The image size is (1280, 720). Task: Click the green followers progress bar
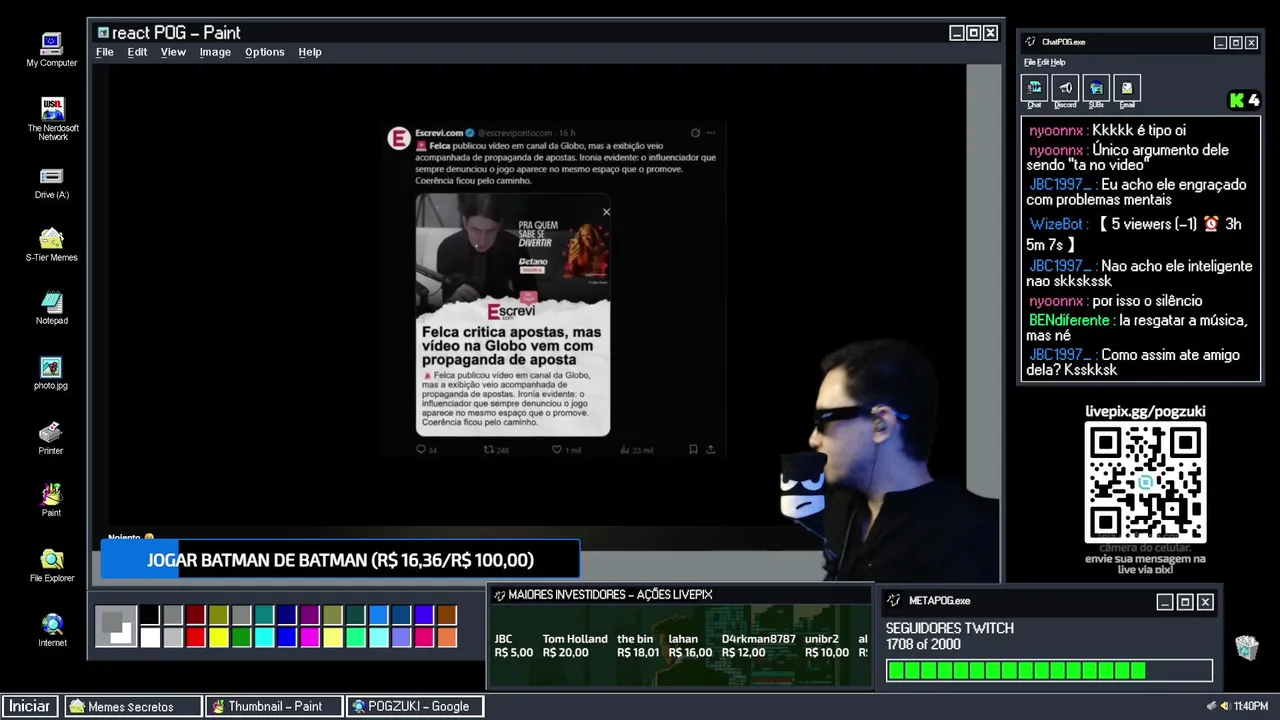click(x=1049, y=670)
